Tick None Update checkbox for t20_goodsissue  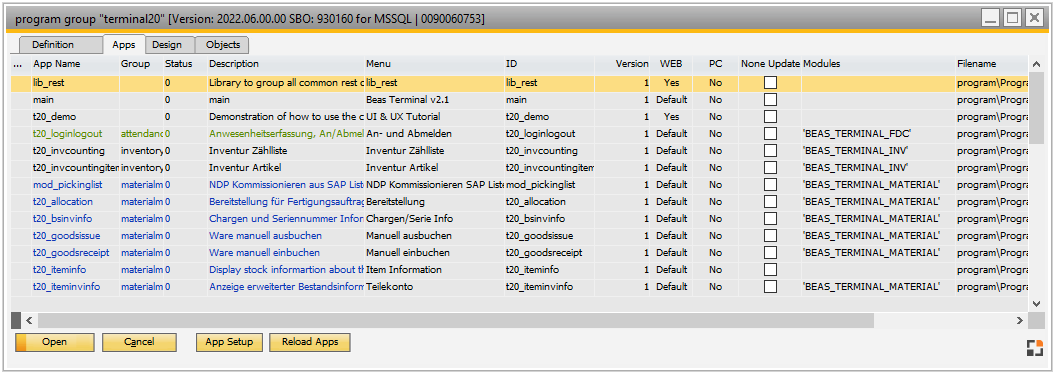pos(770,236)
